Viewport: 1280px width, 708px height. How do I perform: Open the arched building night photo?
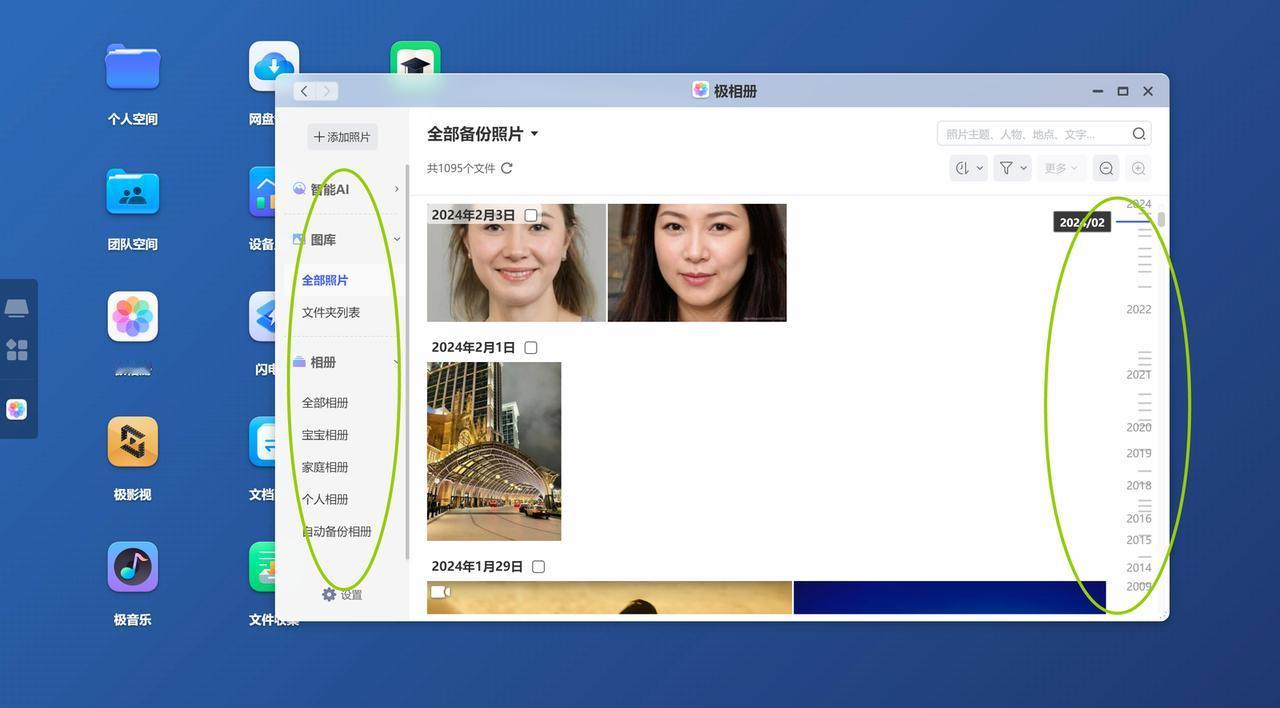click(x=494, y=451)
